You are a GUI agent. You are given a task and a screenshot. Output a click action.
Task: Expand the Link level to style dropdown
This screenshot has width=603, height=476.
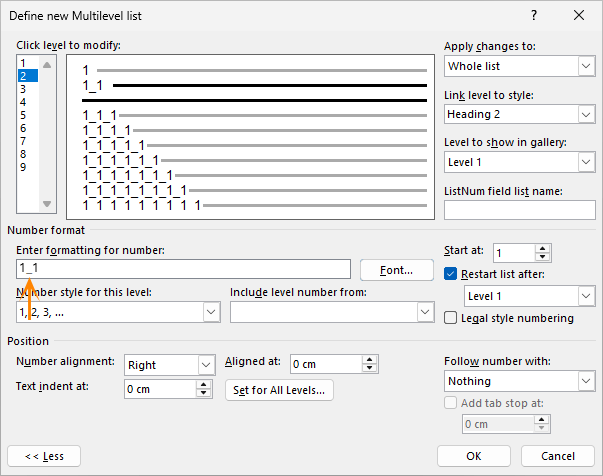585,114
